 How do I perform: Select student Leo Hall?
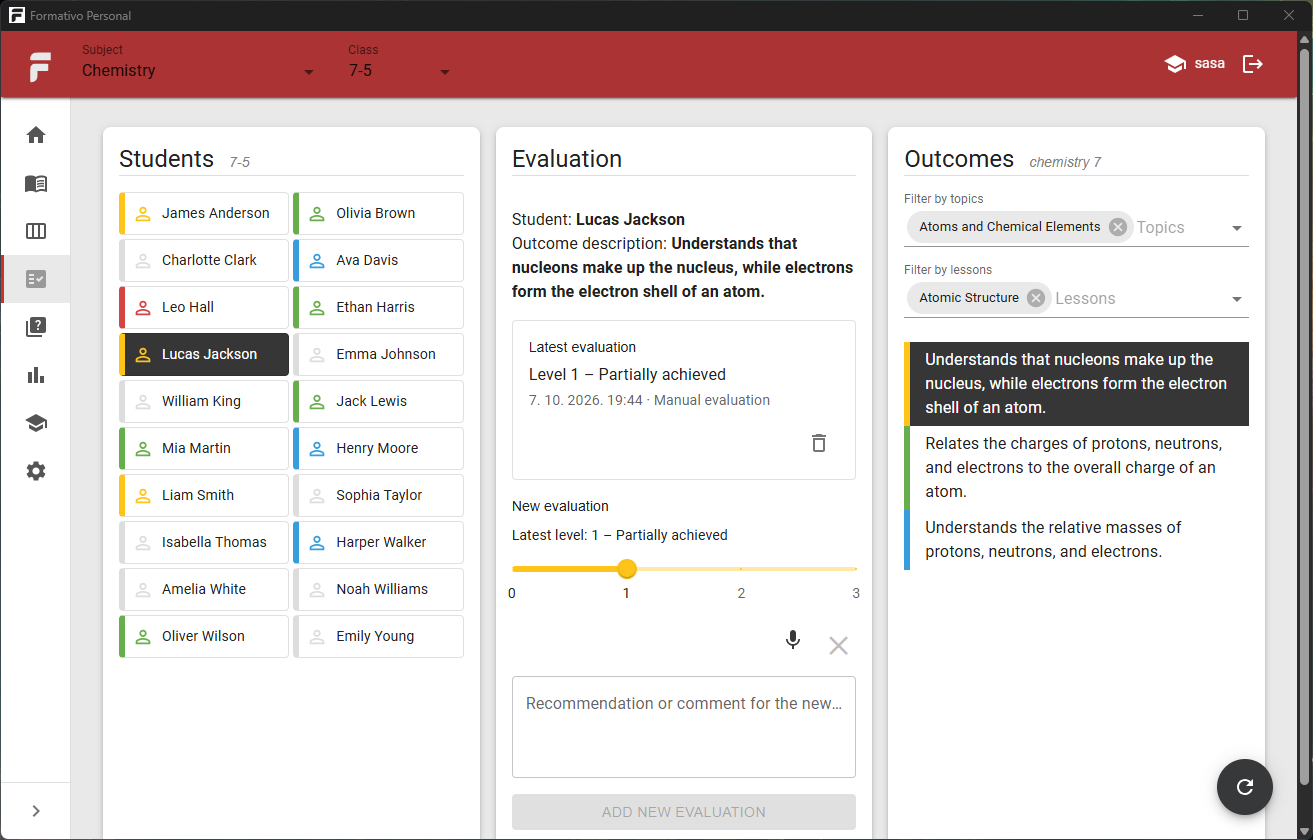(x=204, y=307)
